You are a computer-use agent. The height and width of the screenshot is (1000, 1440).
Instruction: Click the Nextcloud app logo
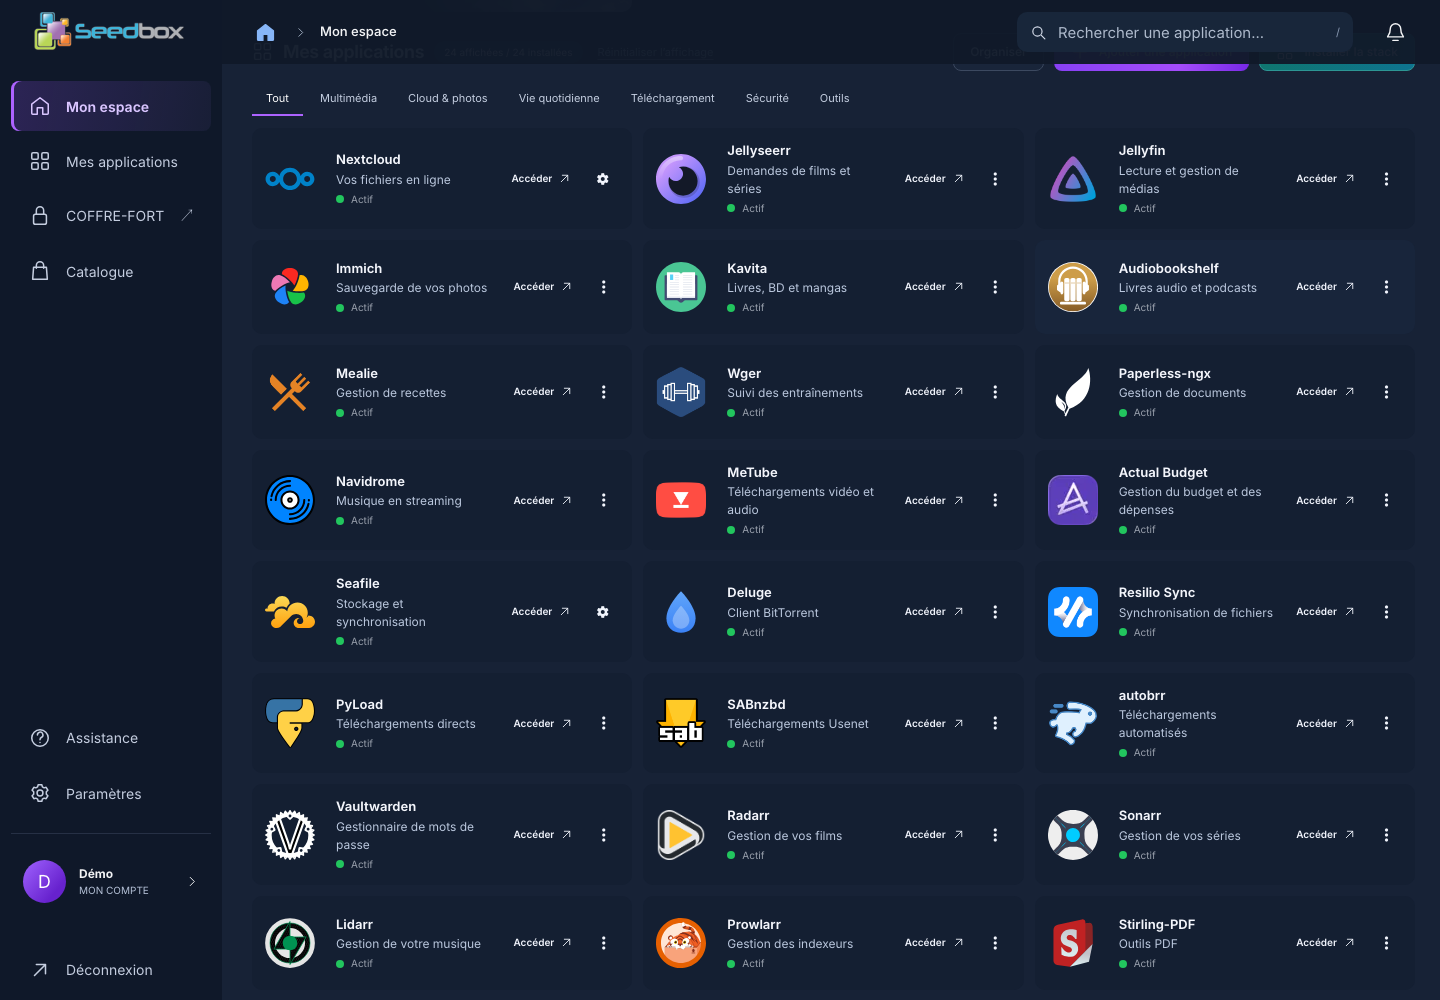(290, 179)
